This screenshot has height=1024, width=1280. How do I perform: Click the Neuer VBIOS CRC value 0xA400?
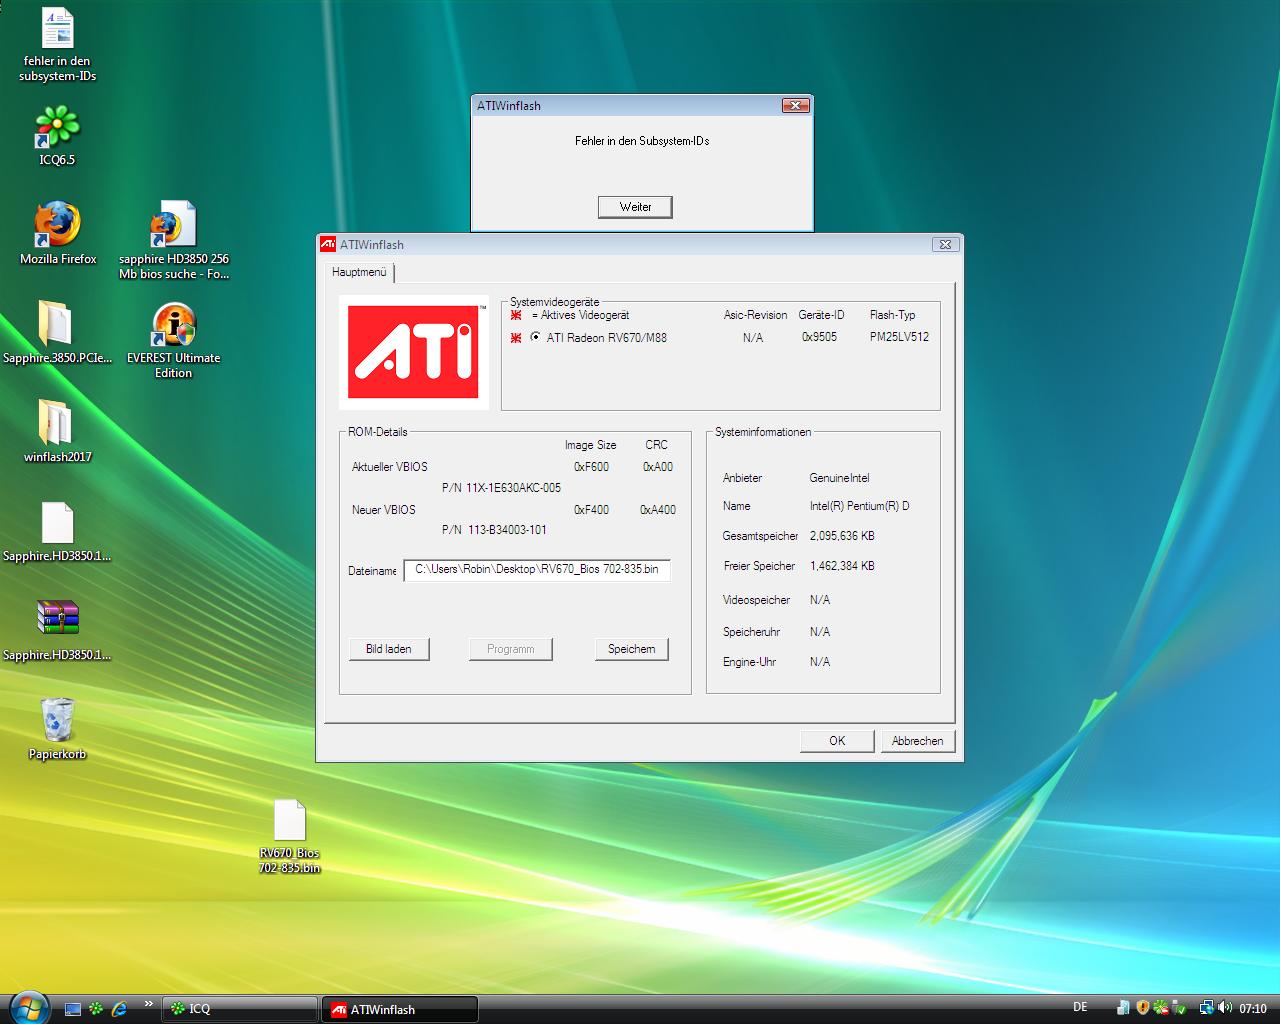click(x=658, y=510)
